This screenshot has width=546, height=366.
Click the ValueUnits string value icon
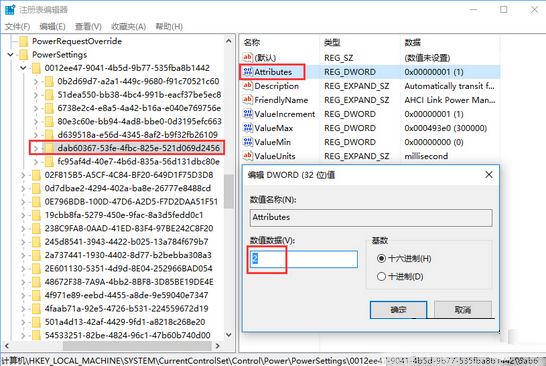click(x=248, y=156)
